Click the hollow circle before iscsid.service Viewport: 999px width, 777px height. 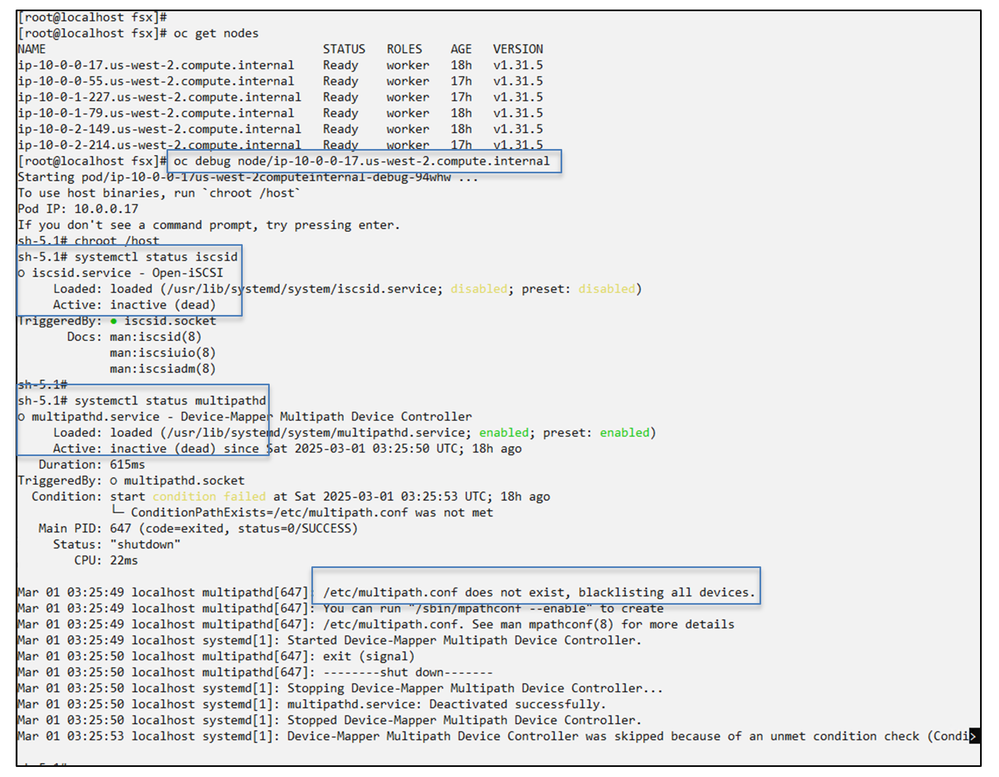(22, 273)
